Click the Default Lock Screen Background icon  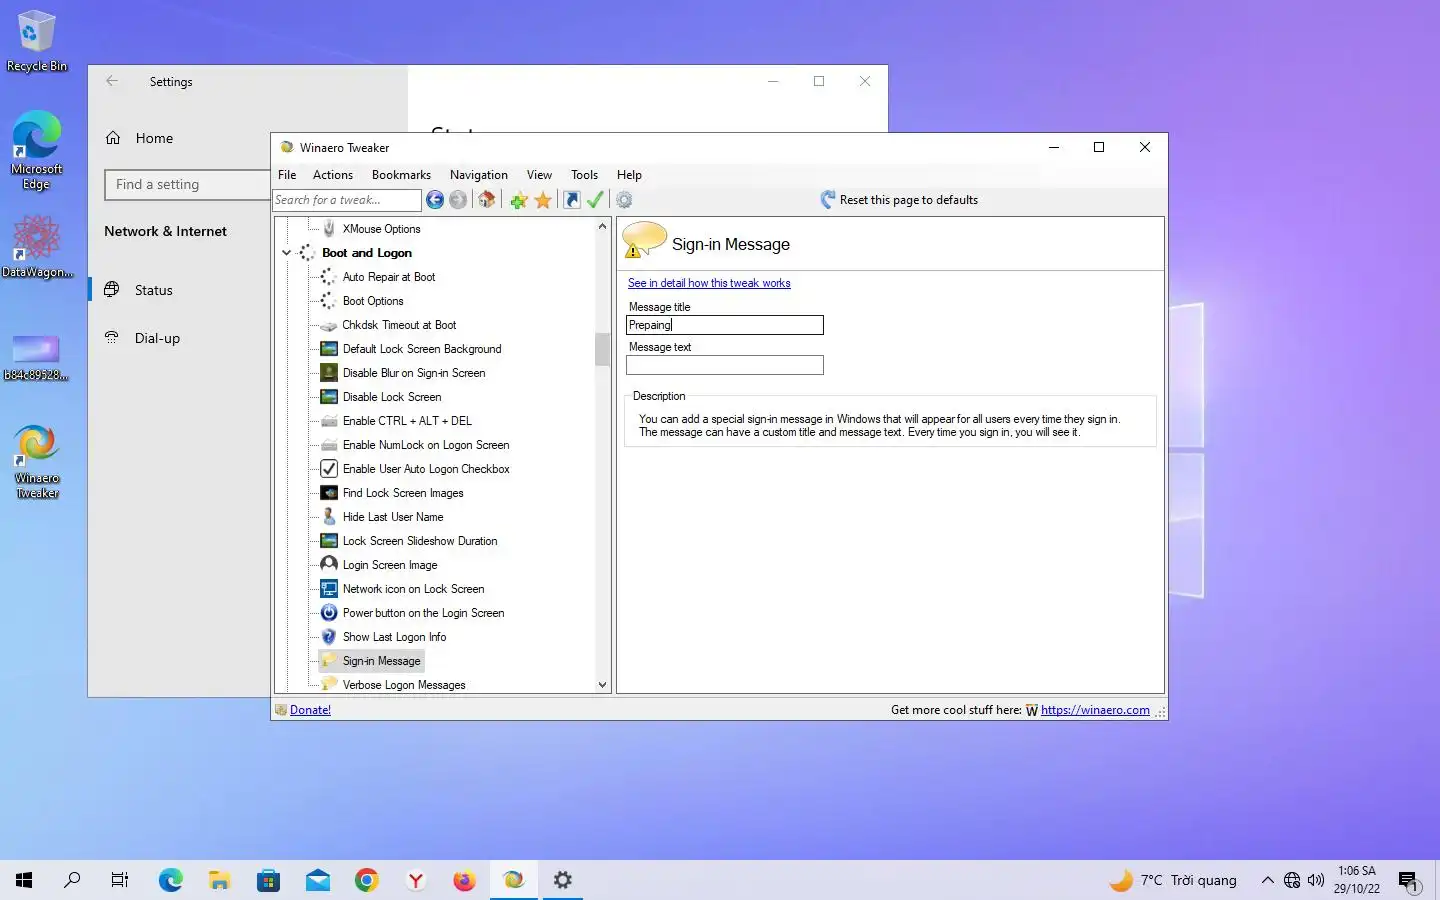328,349
